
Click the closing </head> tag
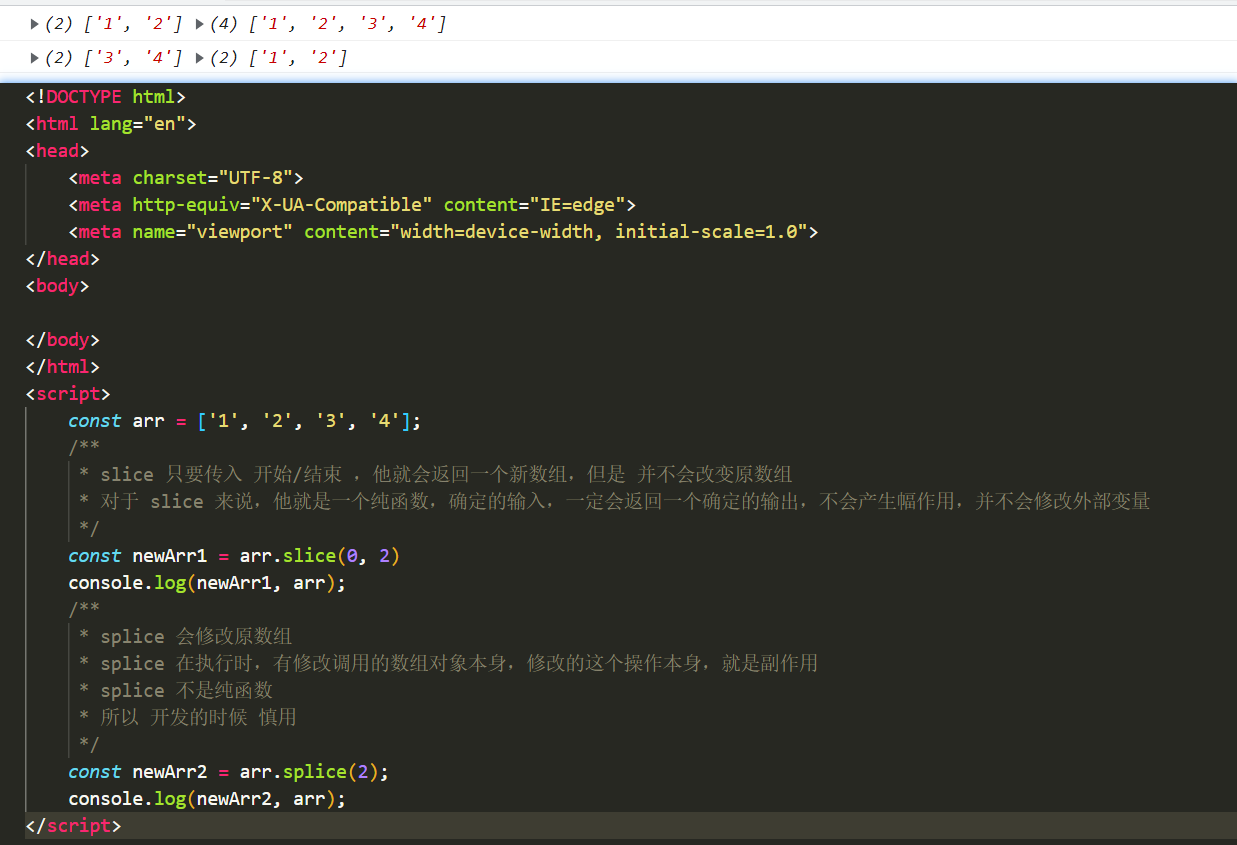pyautogui.click(x=63, y=259)
